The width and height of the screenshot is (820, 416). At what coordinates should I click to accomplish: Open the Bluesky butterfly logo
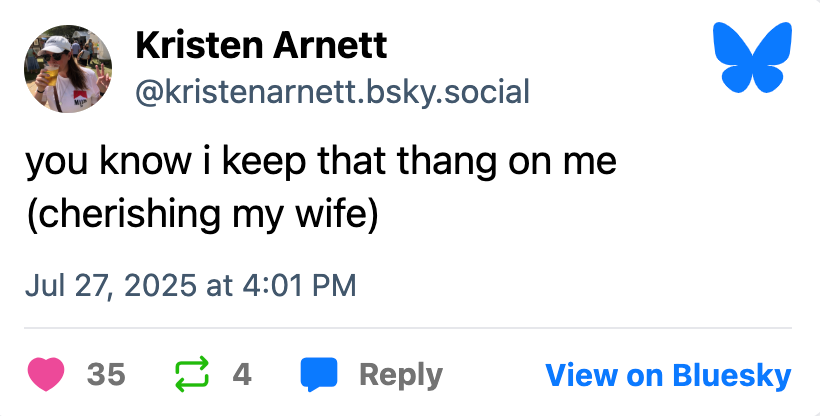[x=751, y=60]
